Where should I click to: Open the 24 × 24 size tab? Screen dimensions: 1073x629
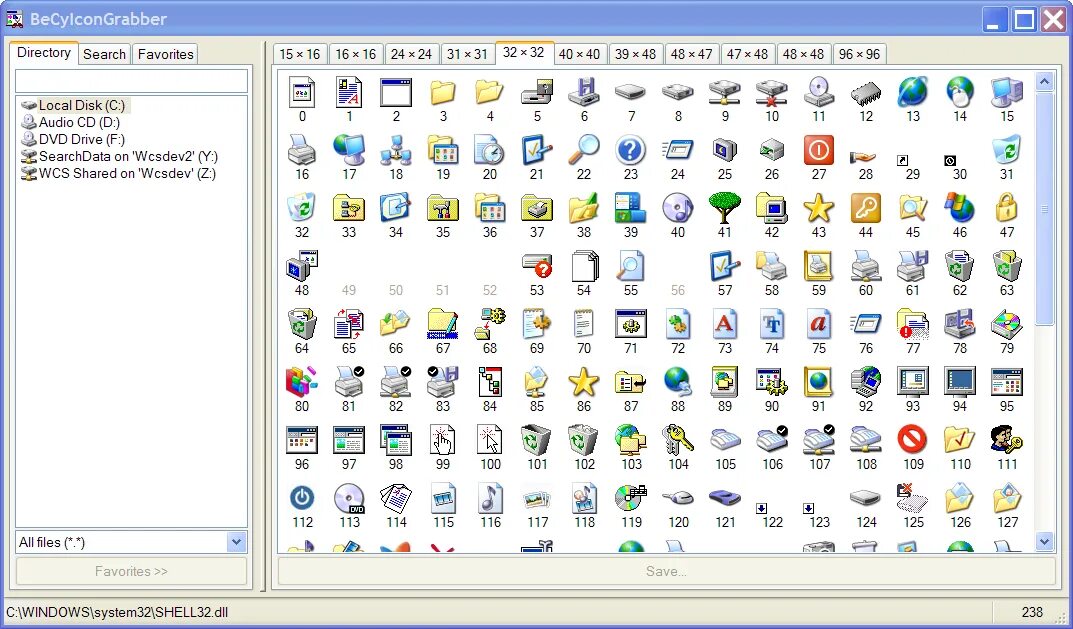[411, 54]
